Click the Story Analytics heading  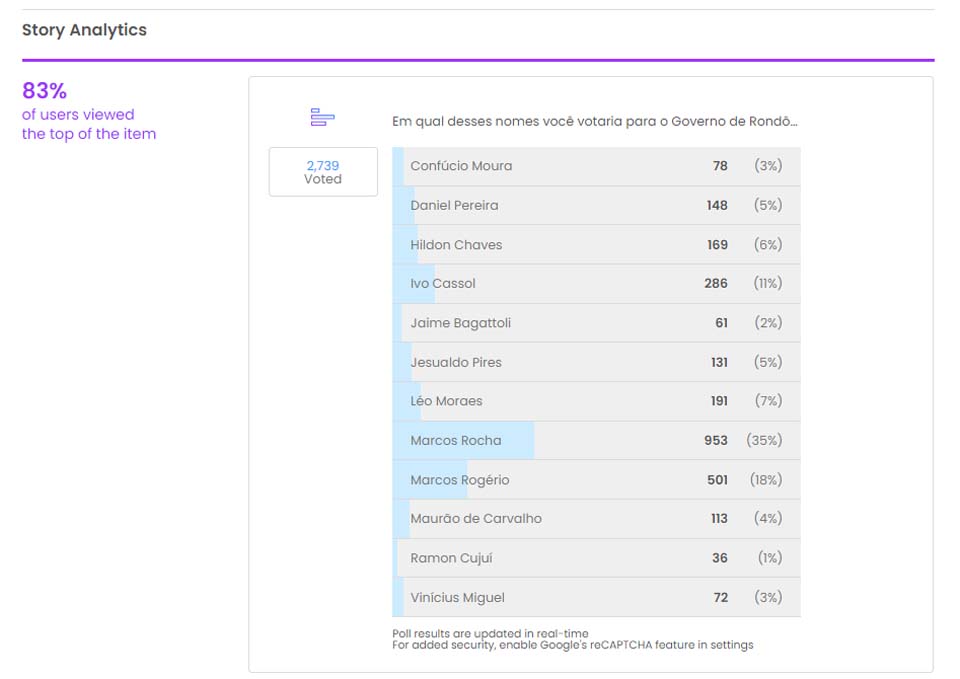(84, 30)
